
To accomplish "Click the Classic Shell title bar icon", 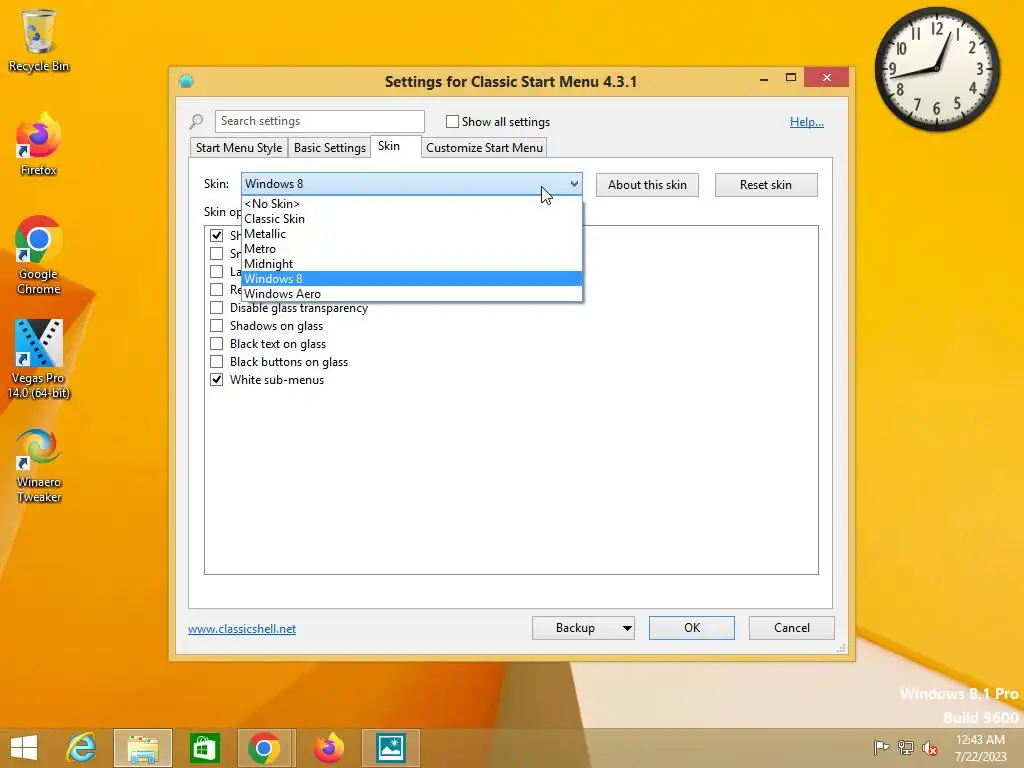I will tap(186, 81).
